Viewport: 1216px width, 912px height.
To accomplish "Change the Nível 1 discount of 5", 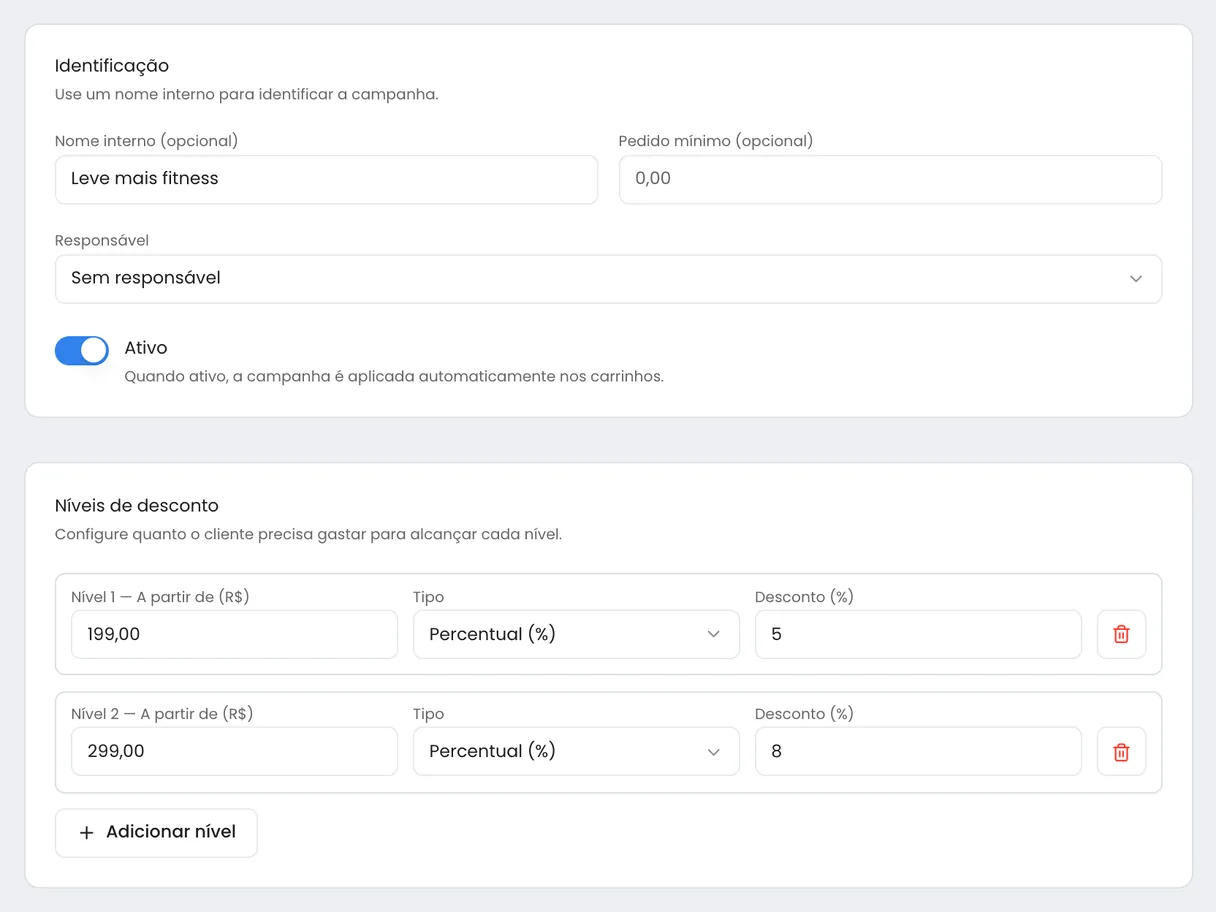I will [918, 634].
